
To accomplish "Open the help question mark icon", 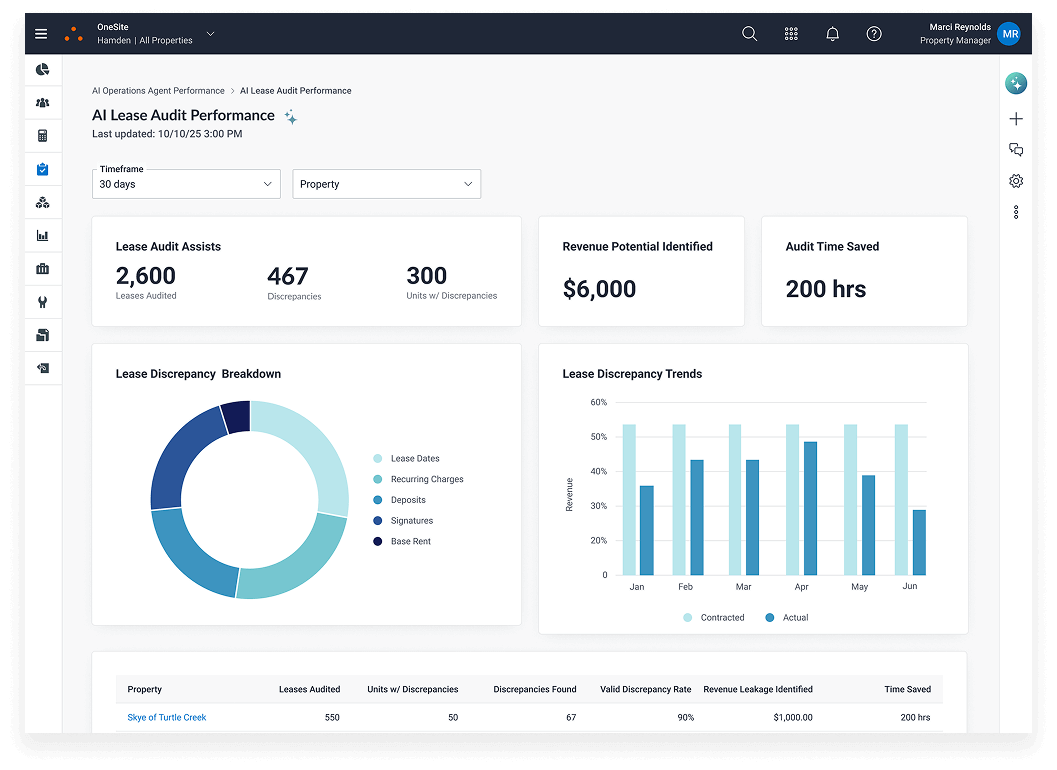I will click(874, 34).
